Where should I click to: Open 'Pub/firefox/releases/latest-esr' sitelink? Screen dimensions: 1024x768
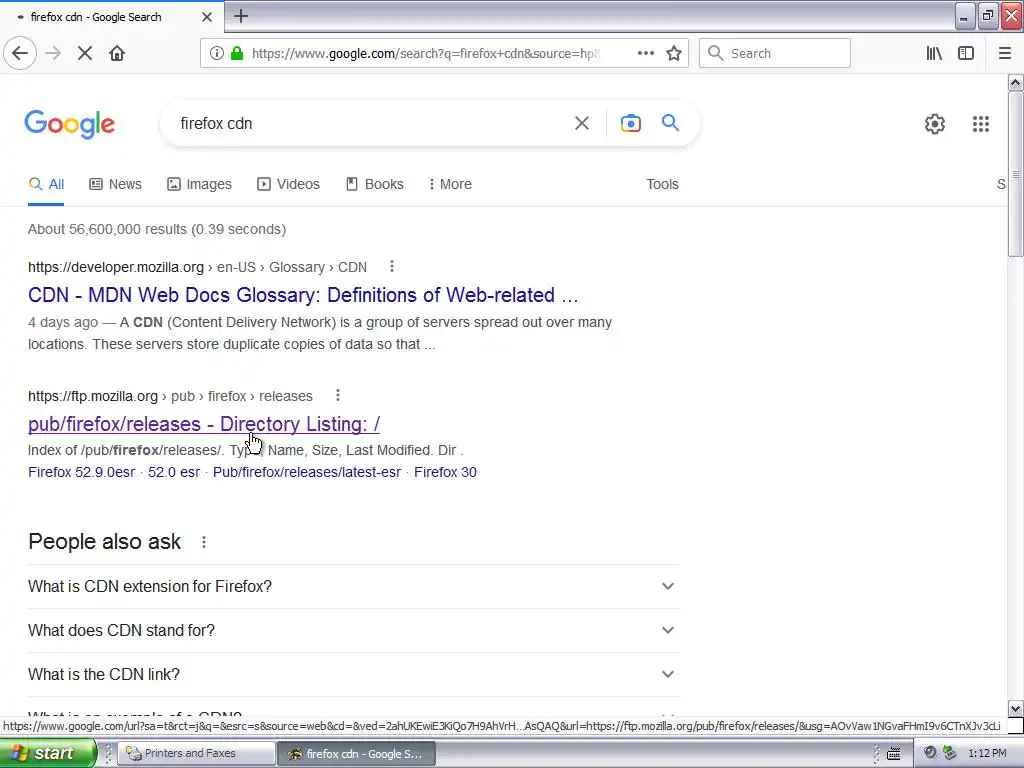[307, 472]
